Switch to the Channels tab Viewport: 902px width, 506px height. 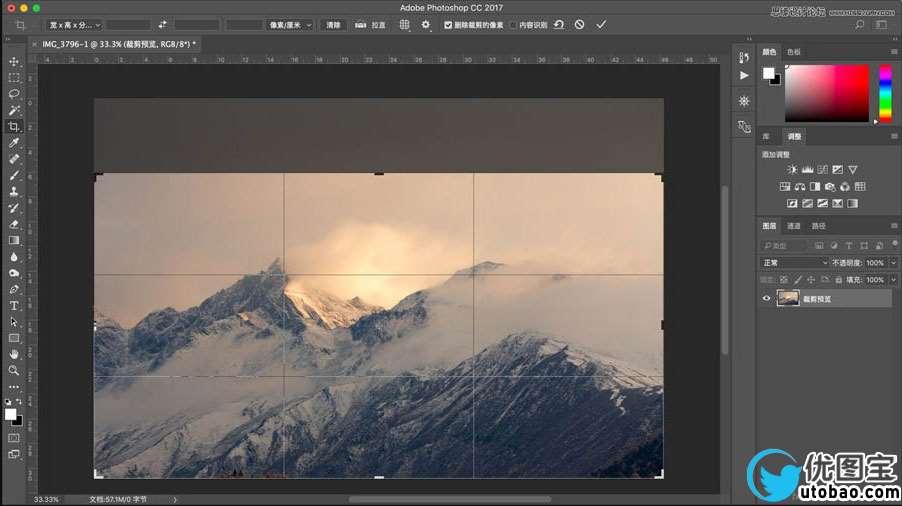coord(794,226)
